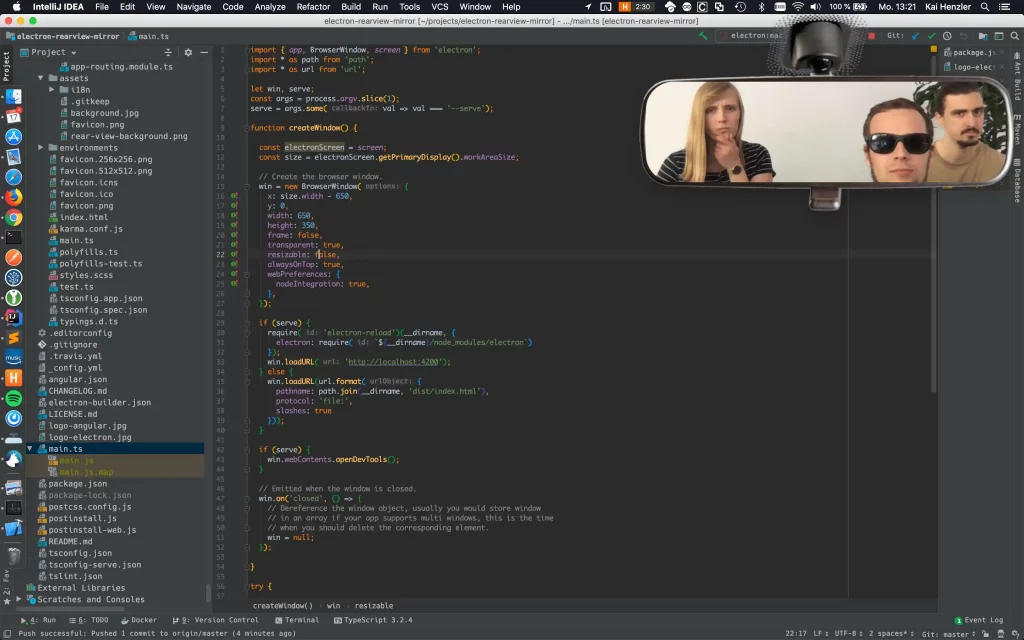This screenshot has width=1024, height=640.
Task: Open the Docker tool window
Action: 139,620
